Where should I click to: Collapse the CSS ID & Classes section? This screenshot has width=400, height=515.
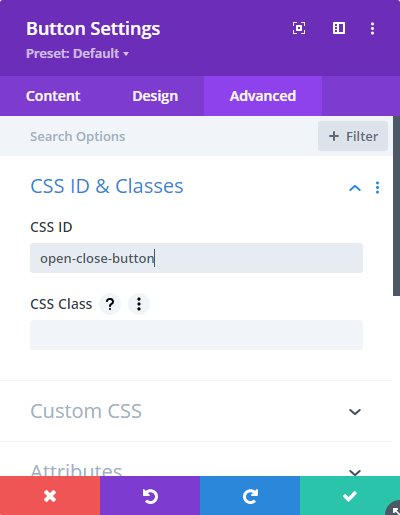click(355, 188)
